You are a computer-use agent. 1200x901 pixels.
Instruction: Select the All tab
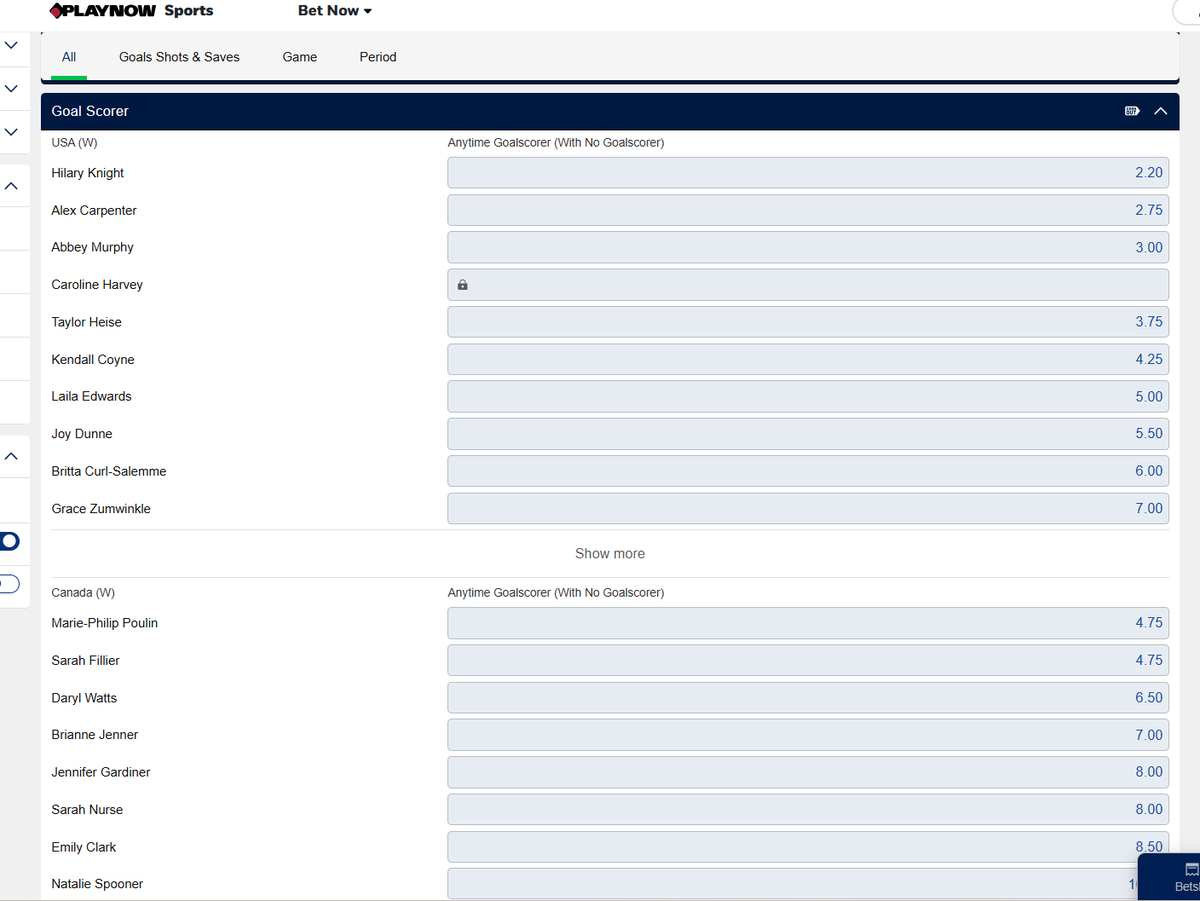point(69,57)
